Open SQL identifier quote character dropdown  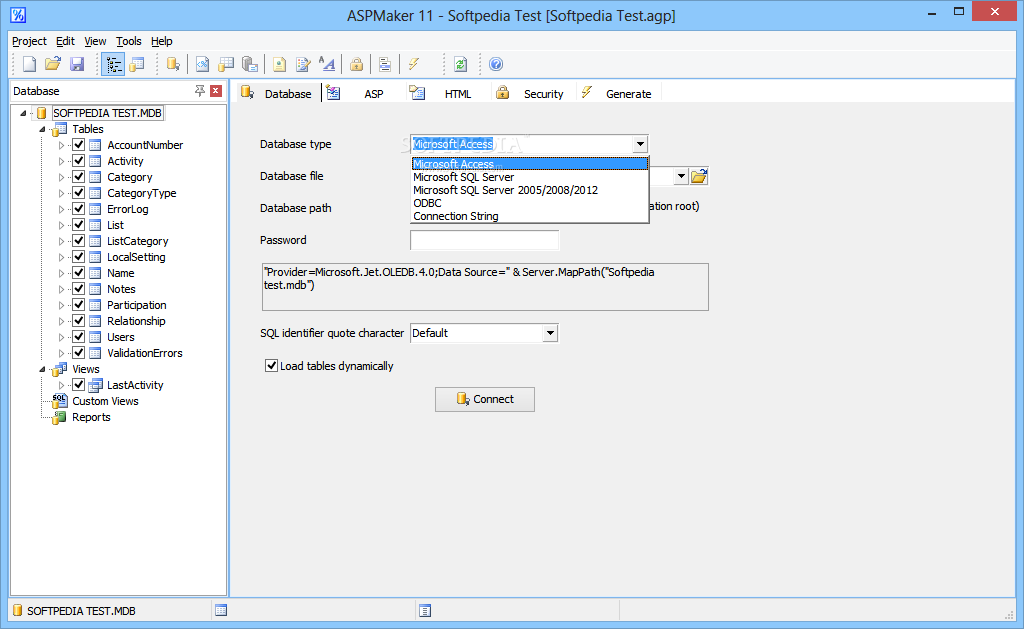point(551,333)
